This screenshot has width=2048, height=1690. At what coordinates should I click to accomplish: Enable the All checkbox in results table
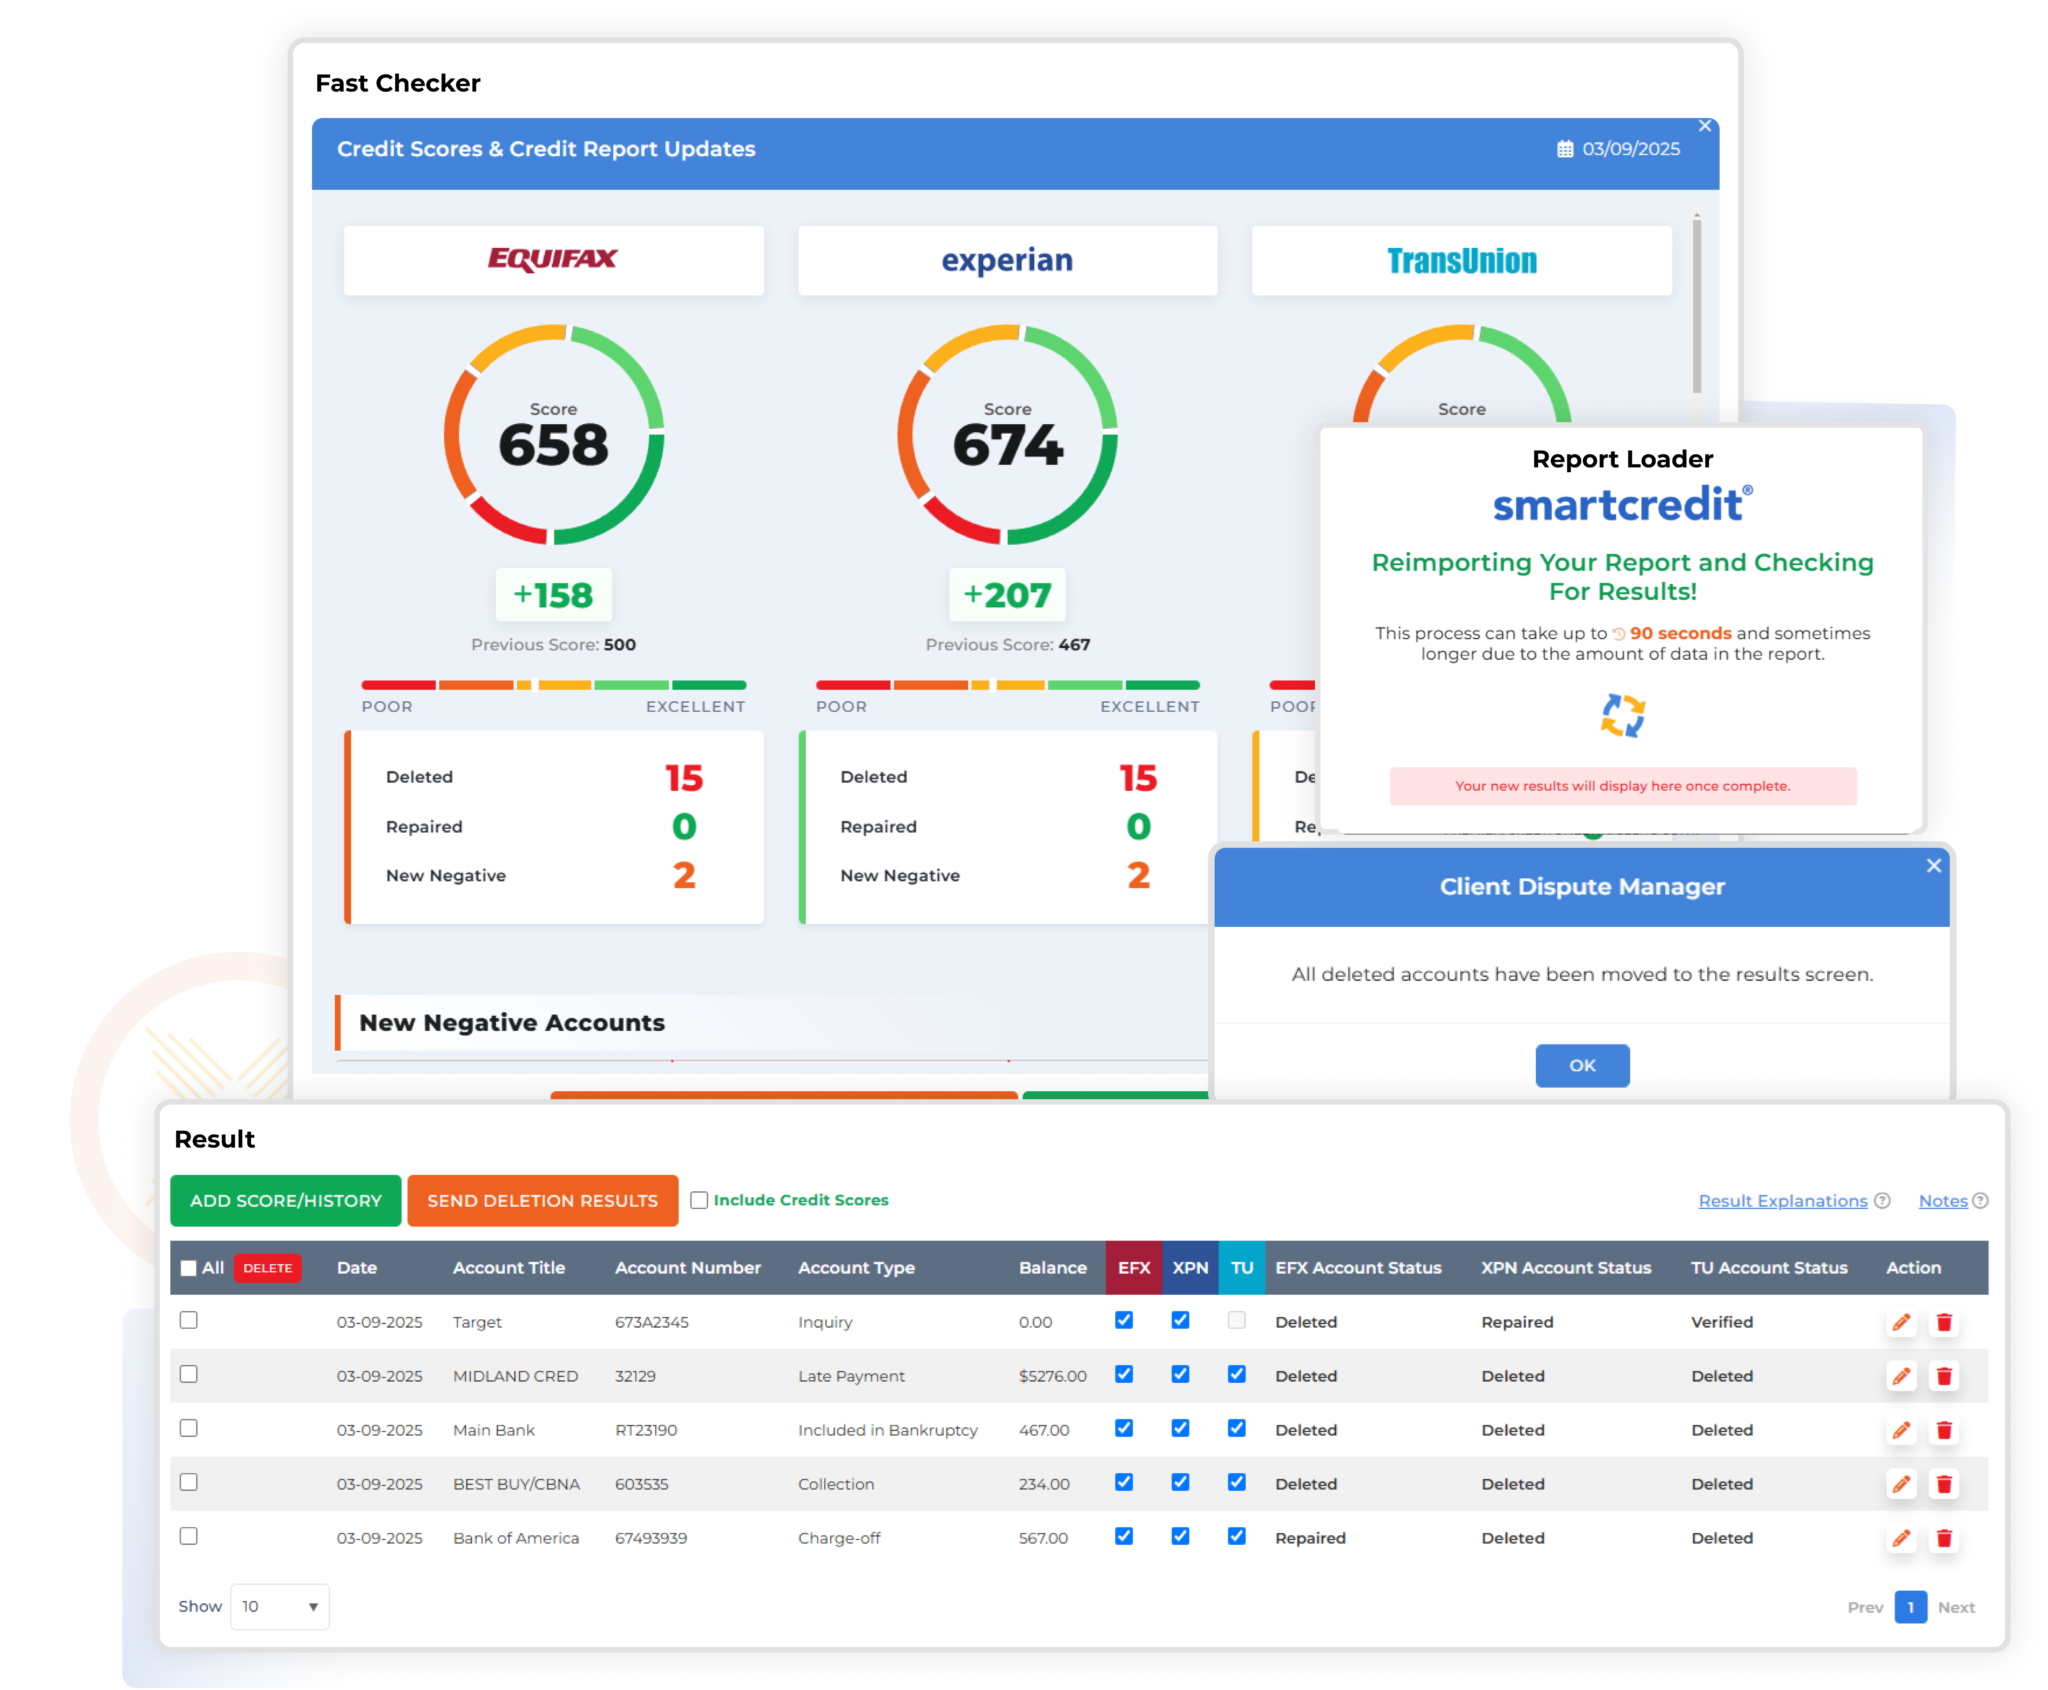[192, 1265]
